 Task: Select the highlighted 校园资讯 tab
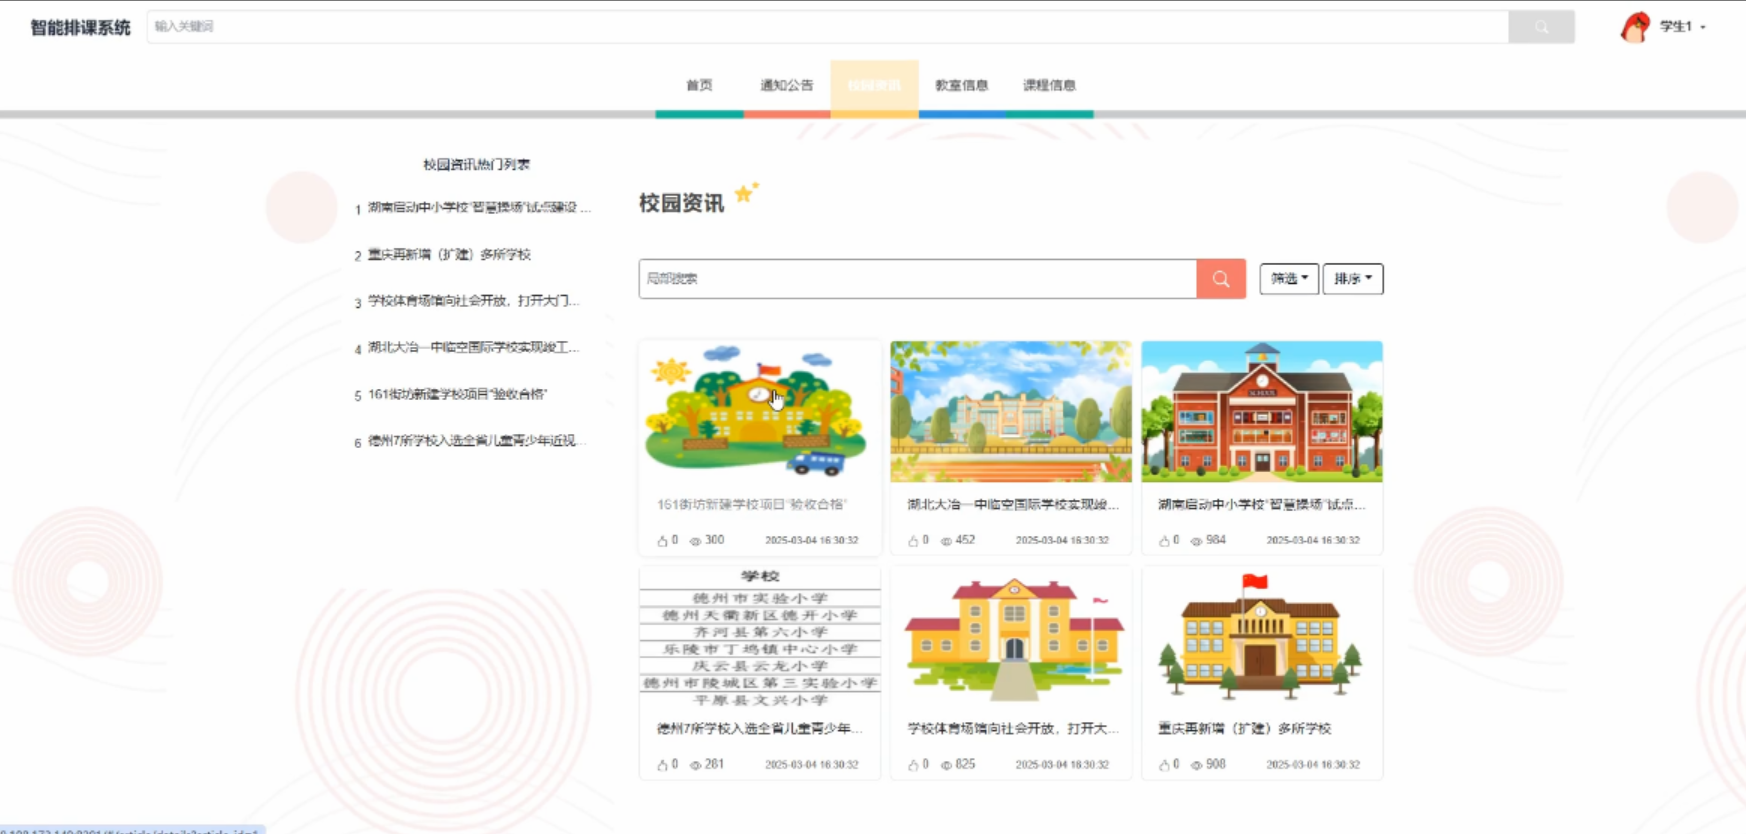[x=874, y=86]
